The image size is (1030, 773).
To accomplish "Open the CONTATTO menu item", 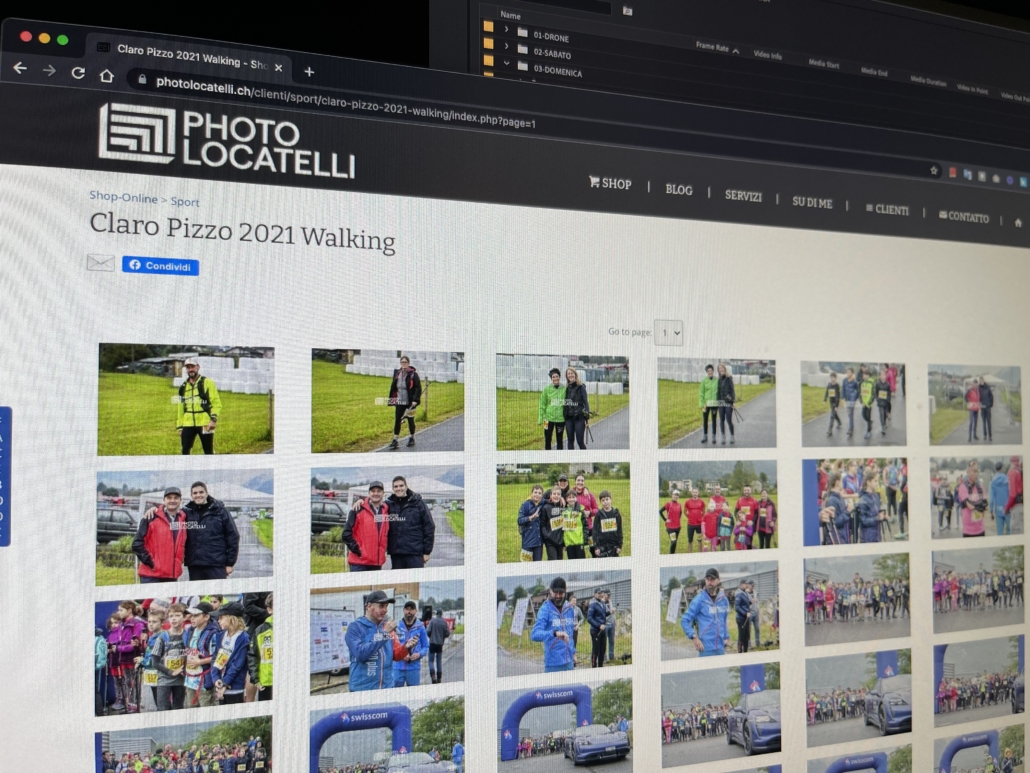I will click(964, 217).
